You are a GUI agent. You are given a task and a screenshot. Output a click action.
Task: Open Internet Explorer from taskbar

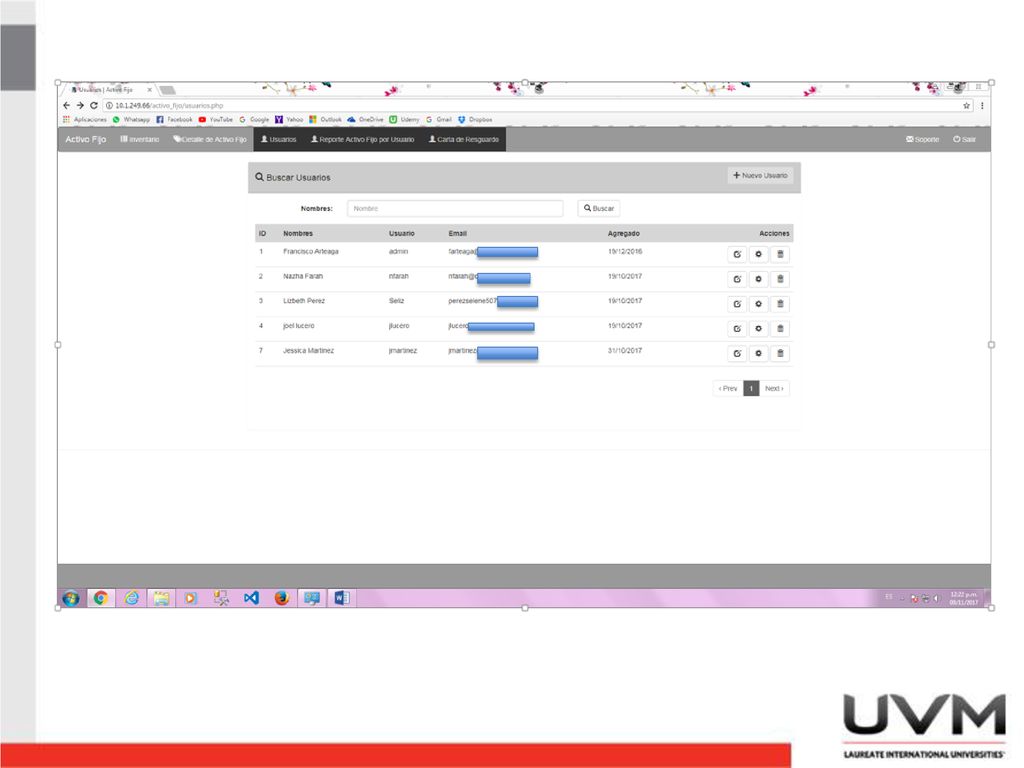click(x=131, y=598)
